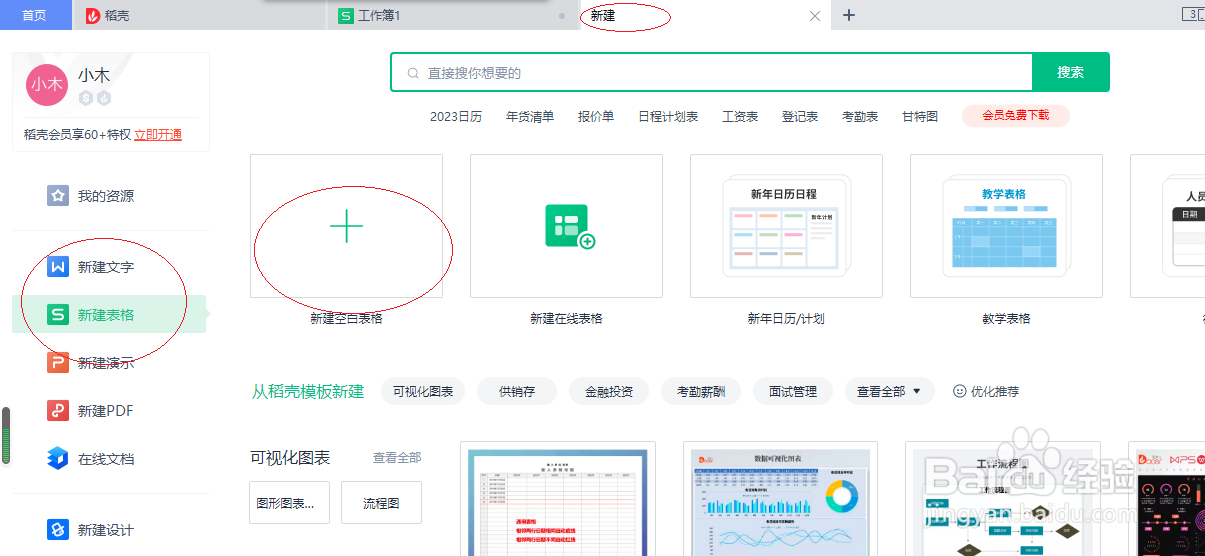The width and height of the screenshot is (1205, 556).
Task: Click the 登记表 search suggestion
Action: (x=800, y=116)
